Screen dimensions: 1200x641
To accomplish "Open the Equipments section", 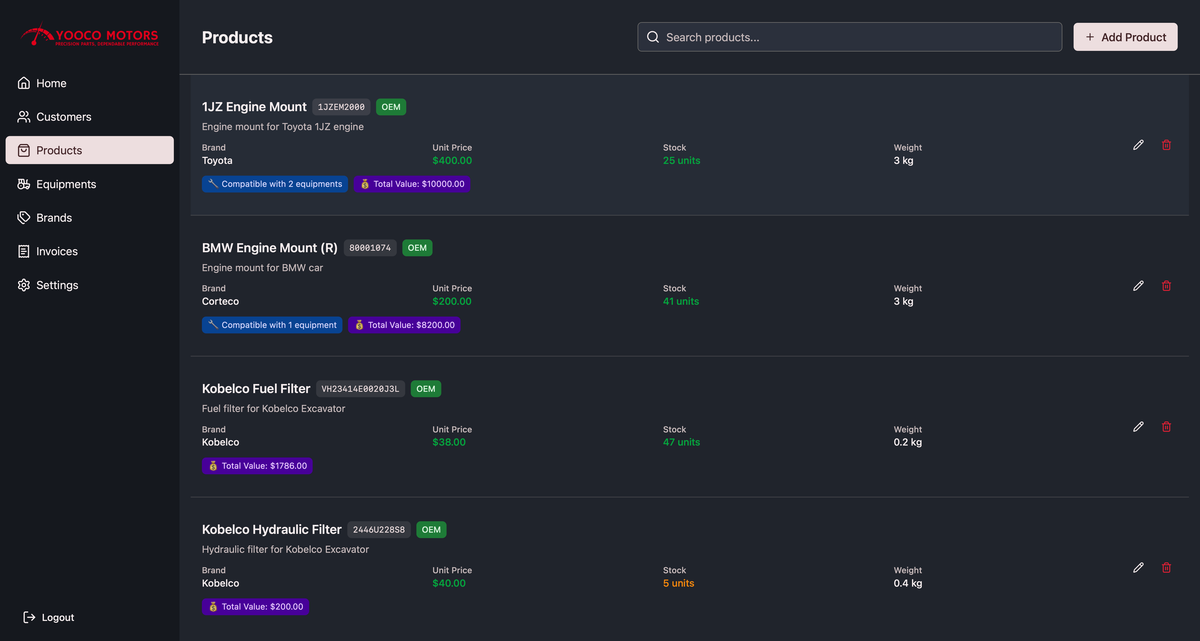I will tap(66, 184).
